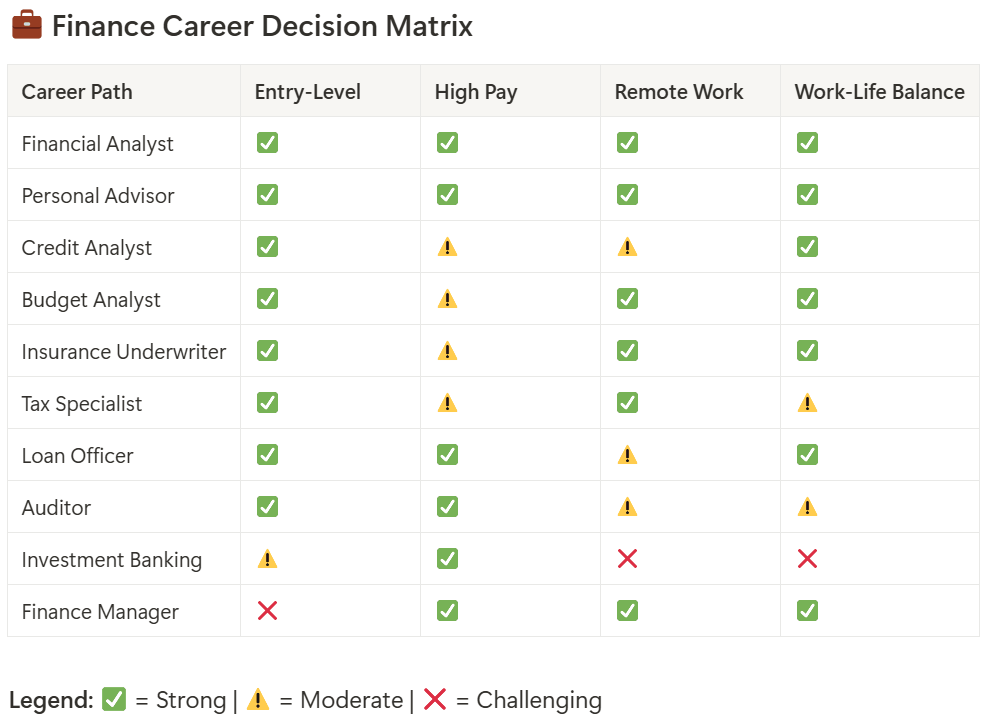Click Investment Banking's Entry-Level warning icon
The image size is (994, 724).
tap(267, 559)
